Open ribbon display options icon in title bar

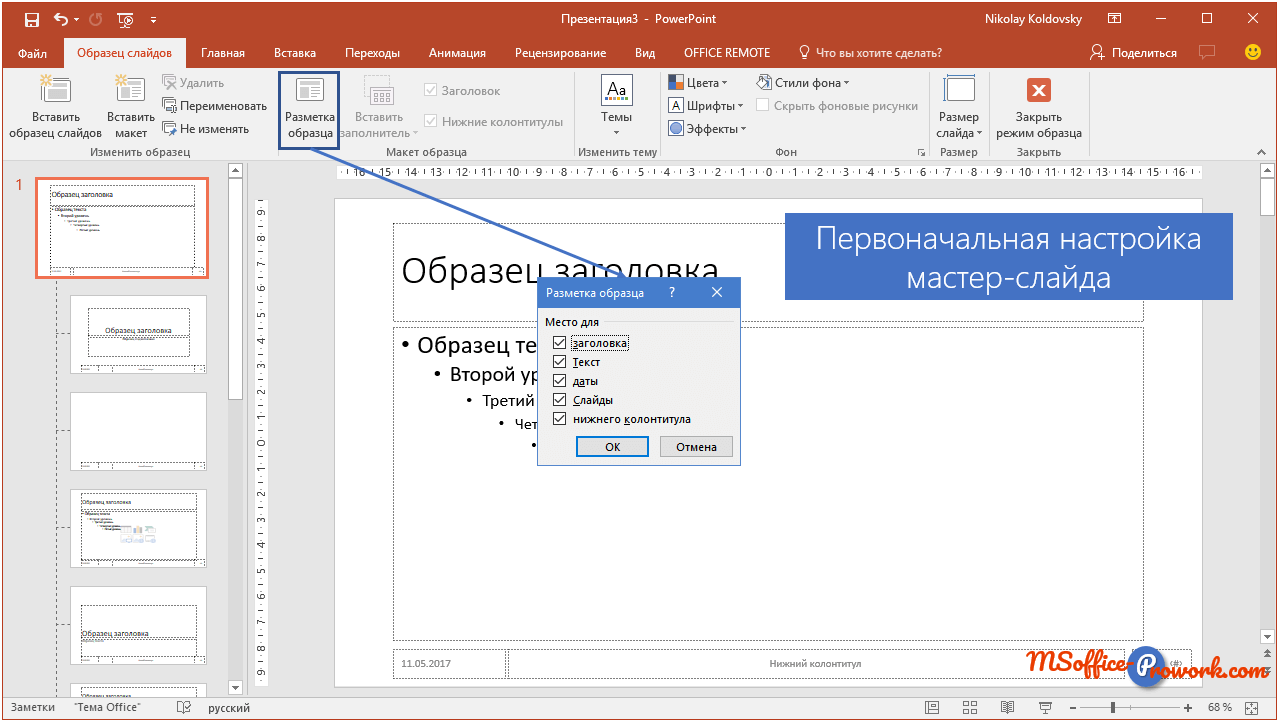point(1115,19)
